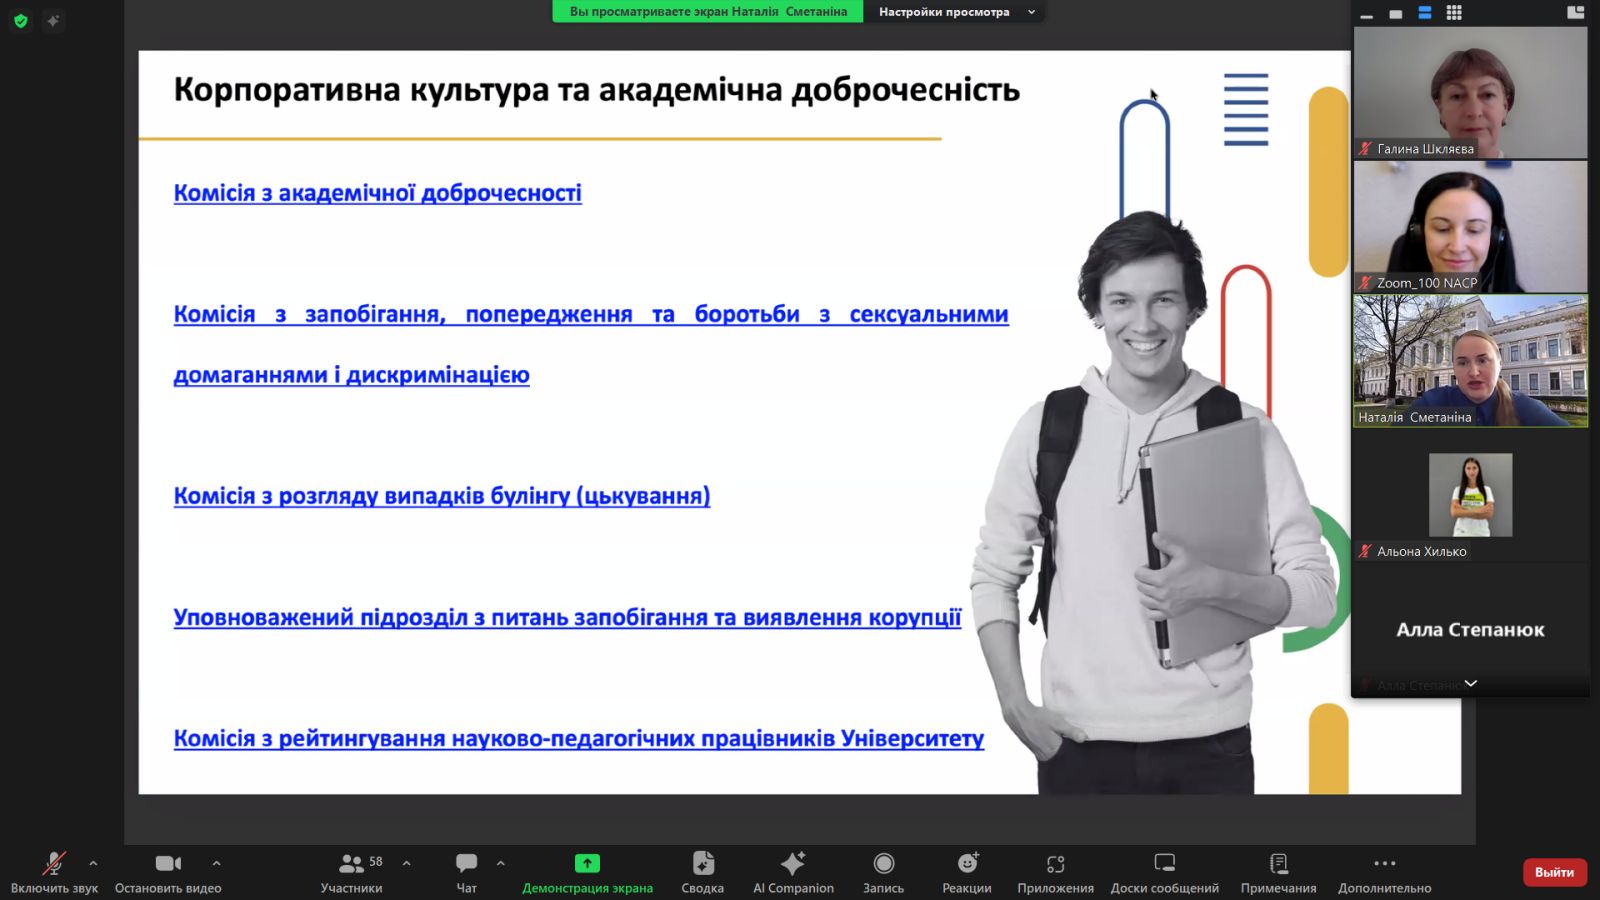Screen dimensions: 1600x900
Task: Open the Чат panel
Action: pos(466,871)
